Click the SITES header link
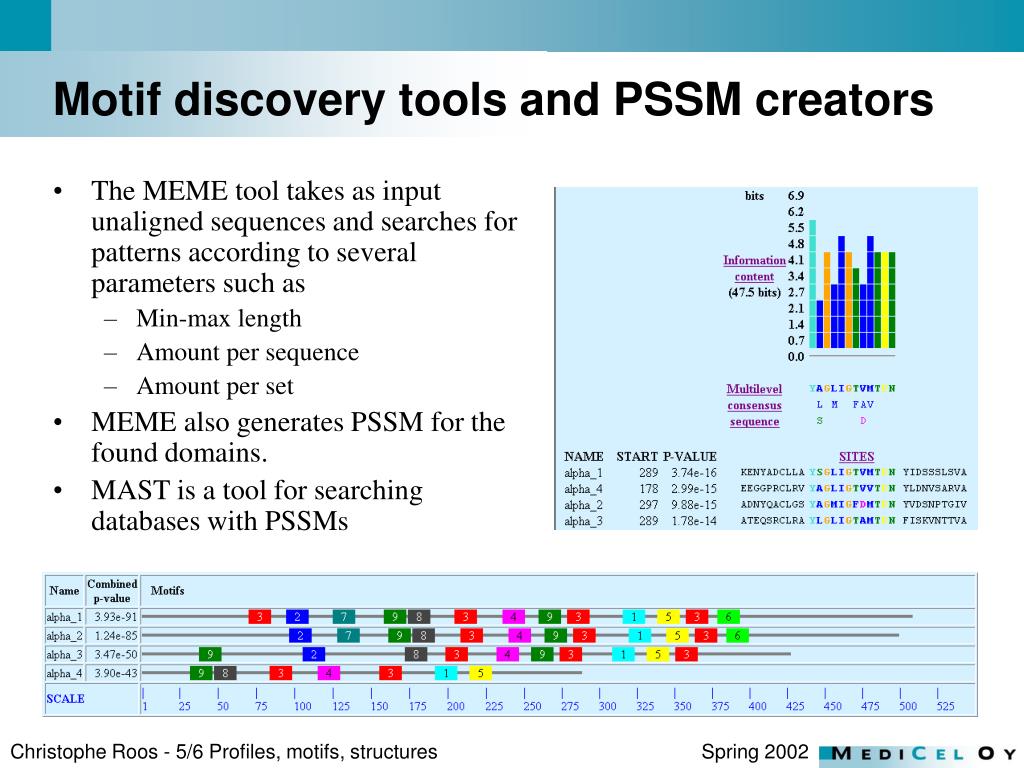Viewport: 1024px width, 768px height. 856,456
